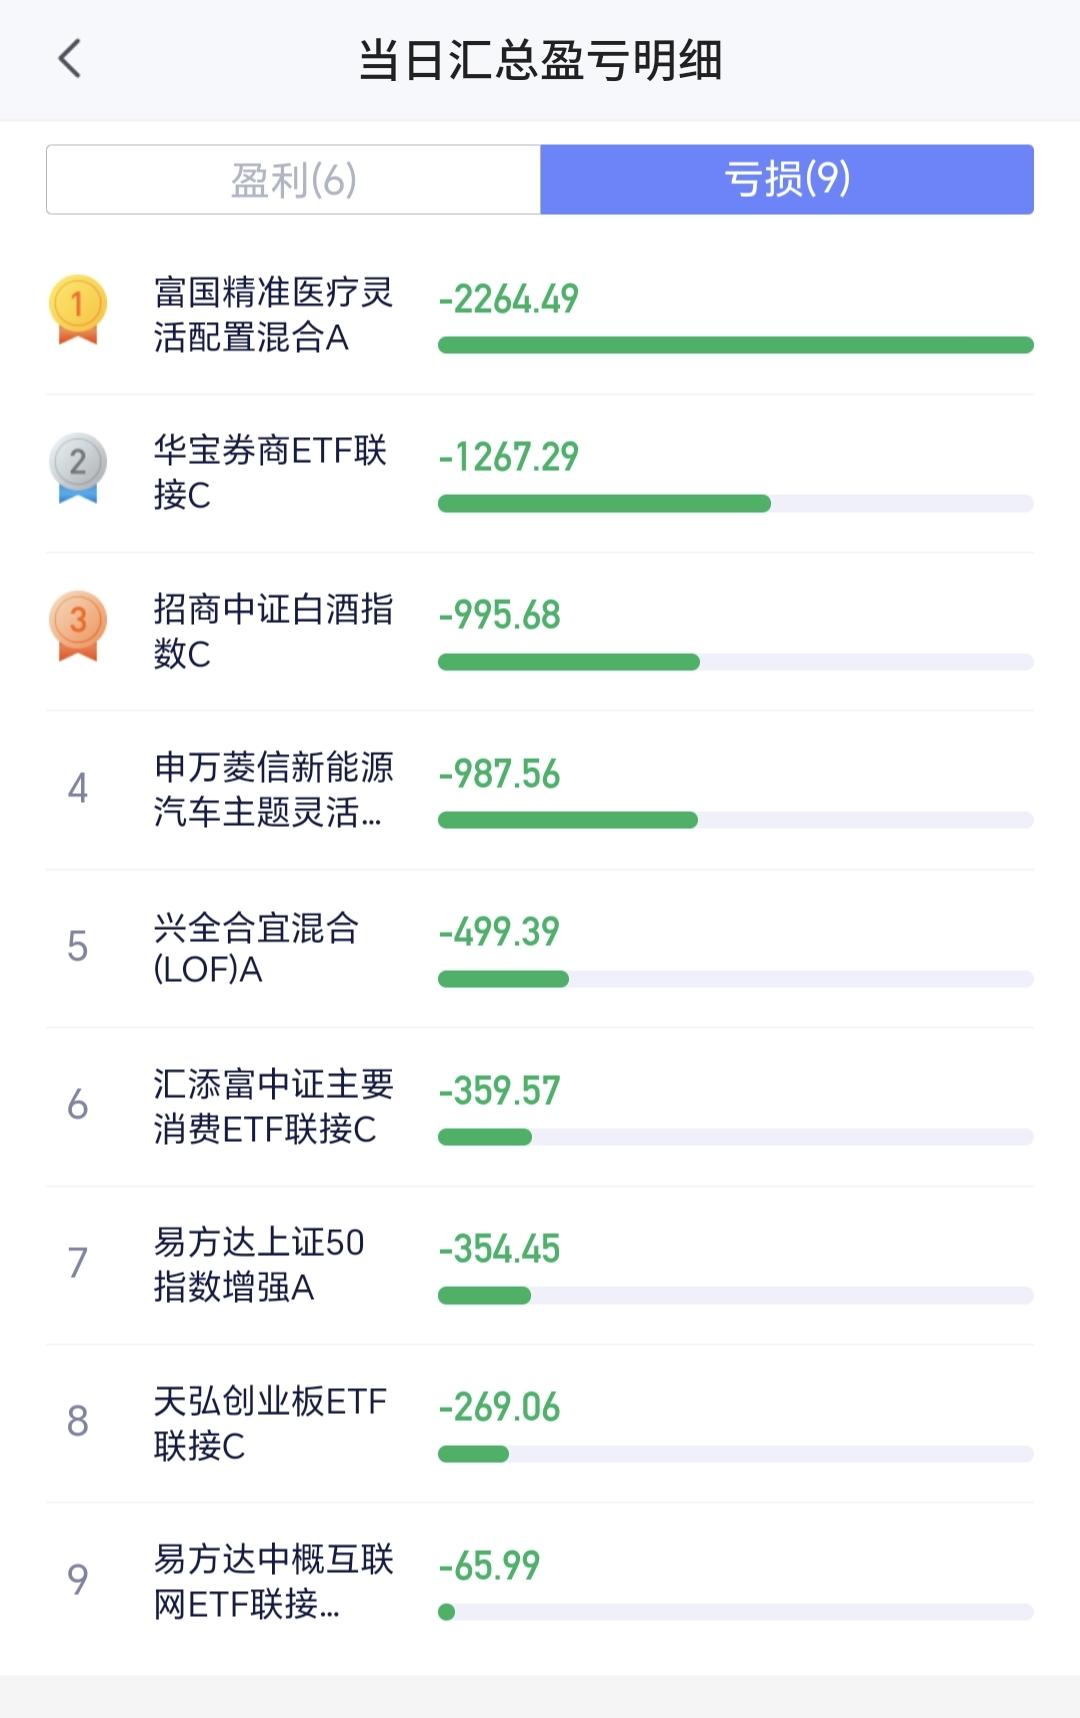Select 招商中证白酒指数C fund name
Image resolution: width=1080 pixels, height=1718 pixels.
pos(272,631)
